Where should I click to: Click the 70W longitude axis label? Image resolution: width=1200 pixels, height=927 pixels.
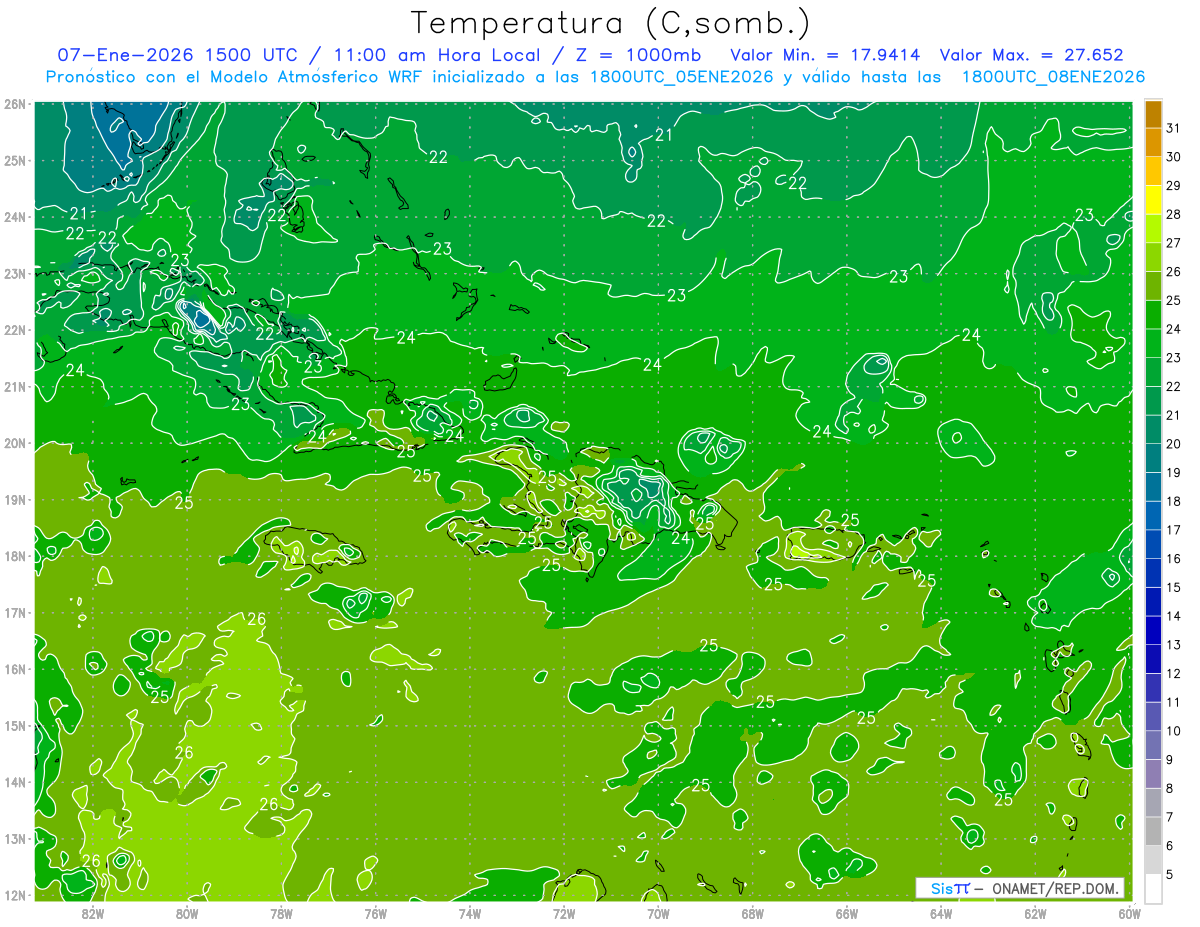[658, 914]
